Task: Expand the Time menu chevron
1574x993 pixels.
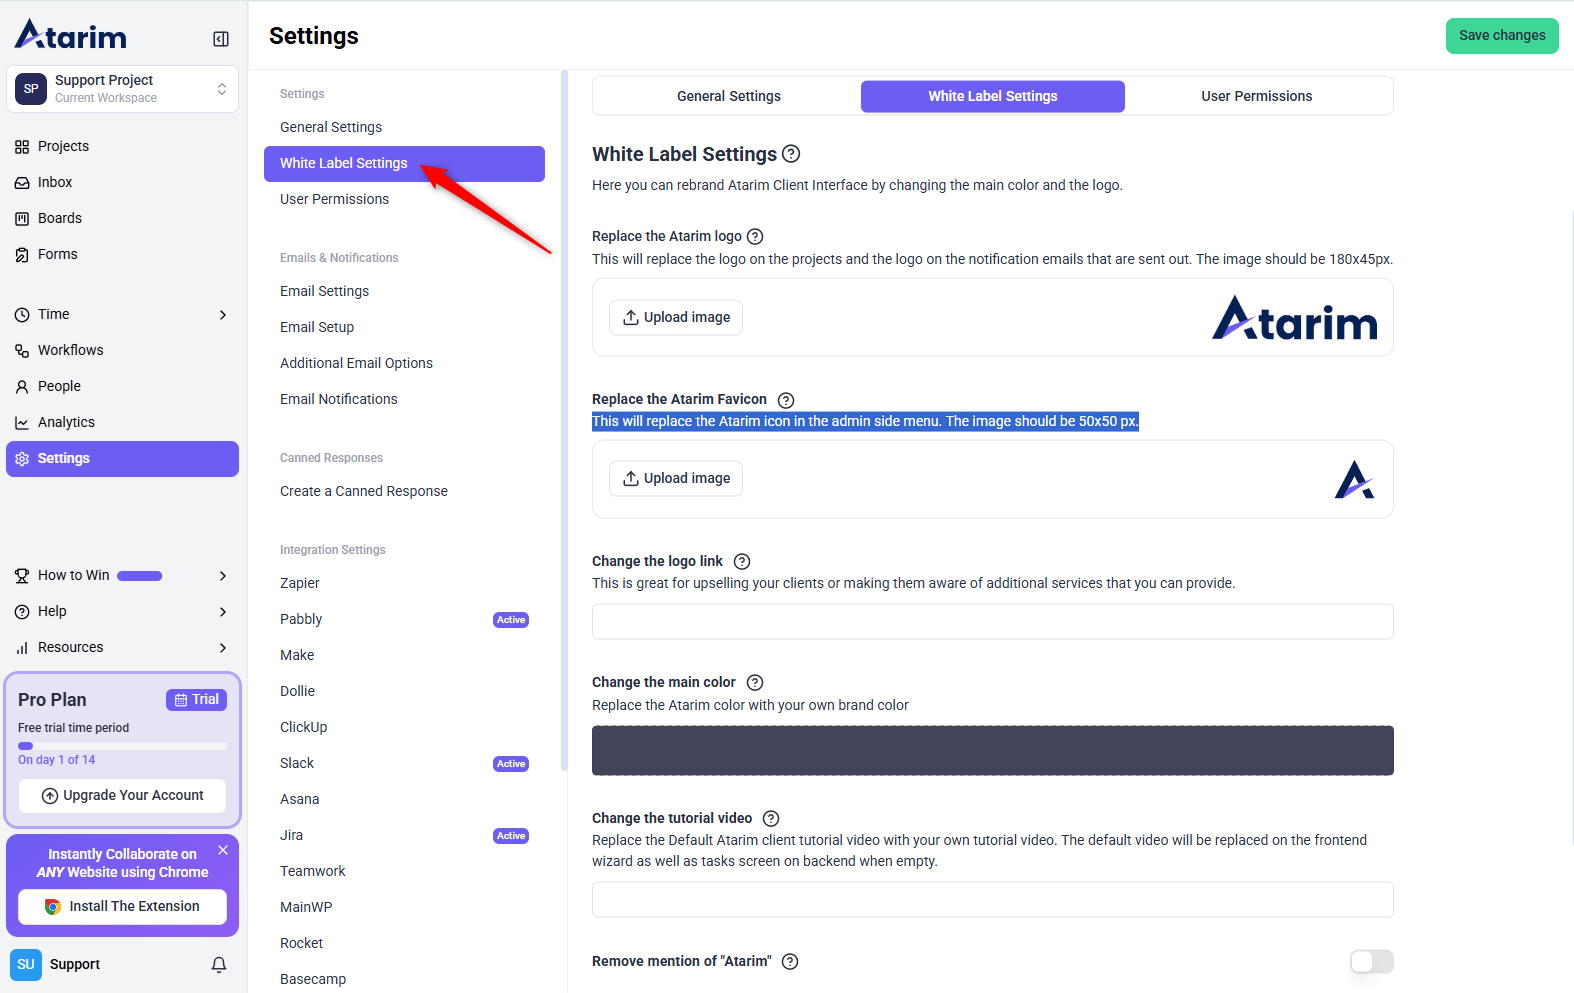Action: (223, 315)
